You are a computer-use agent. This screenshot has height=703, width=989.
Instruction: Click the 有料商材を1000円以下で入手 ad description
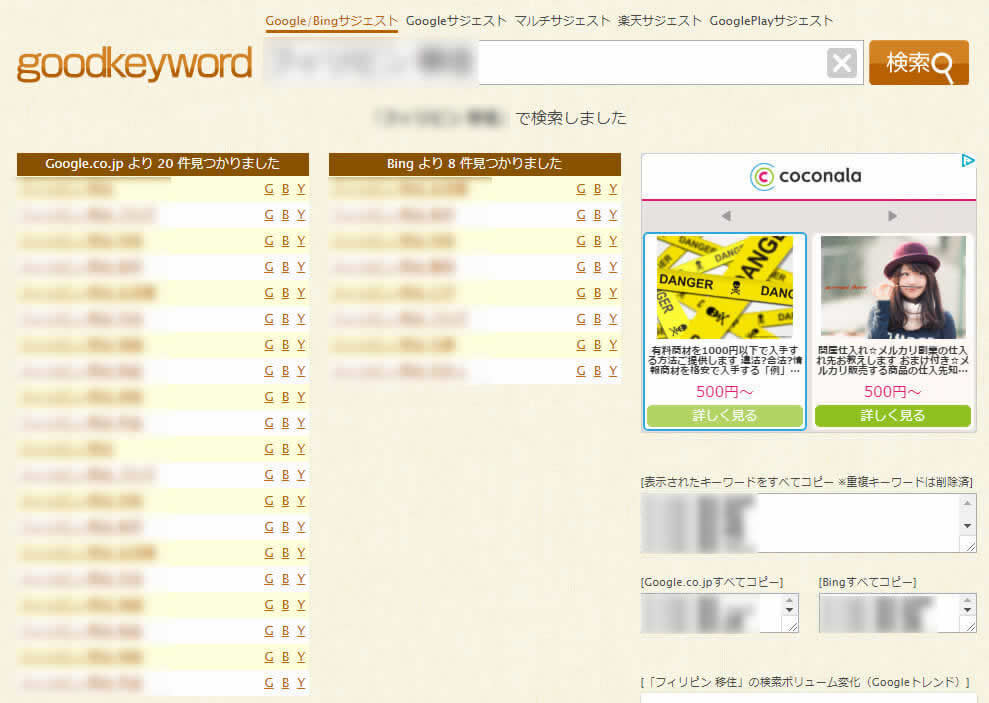tap(725, 360)
